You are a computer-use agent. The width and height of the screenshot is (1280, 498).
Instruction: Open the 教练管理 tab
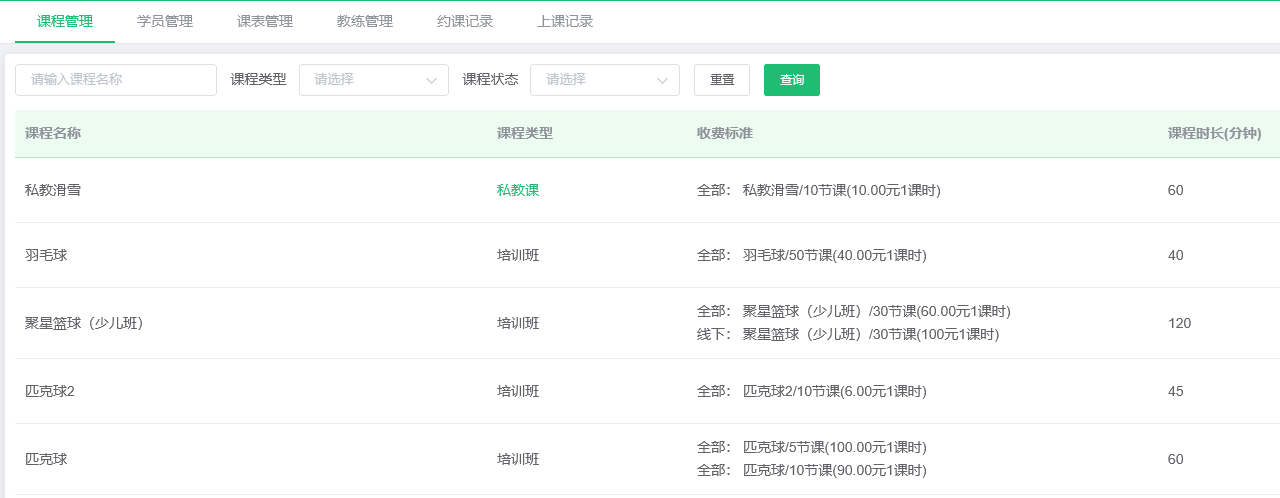pos(365,21)
